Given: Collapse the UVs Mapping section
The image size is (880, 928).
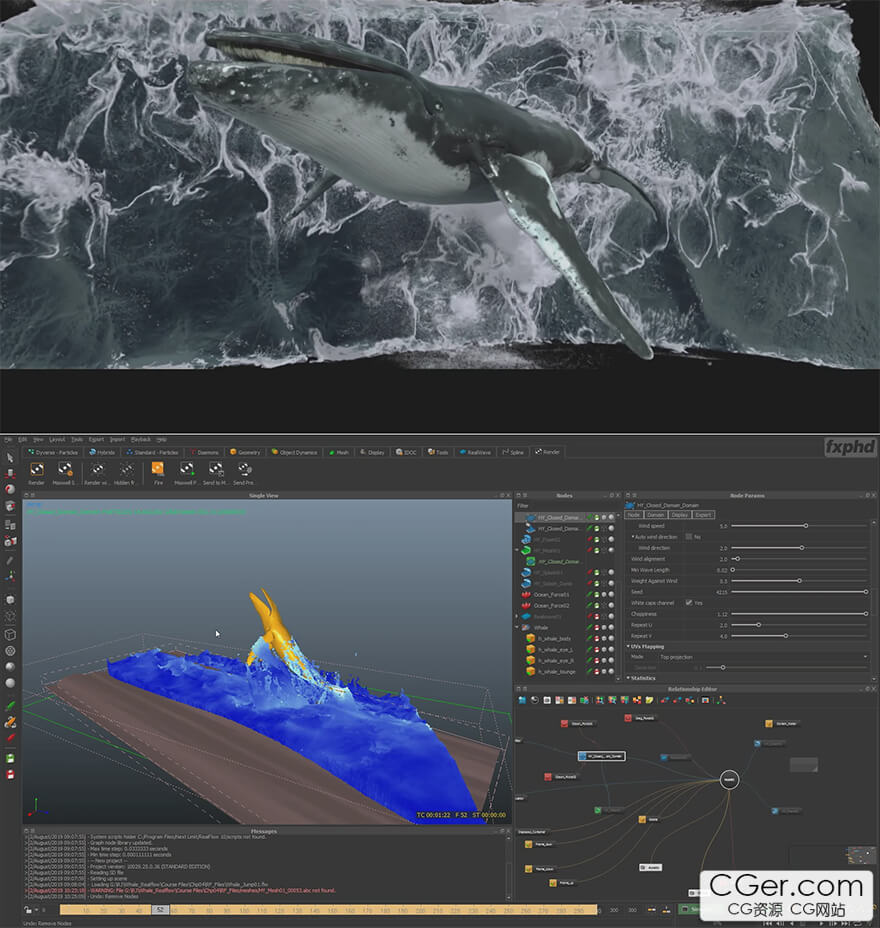Looking at the screenshot, I should tap(629, 646).
